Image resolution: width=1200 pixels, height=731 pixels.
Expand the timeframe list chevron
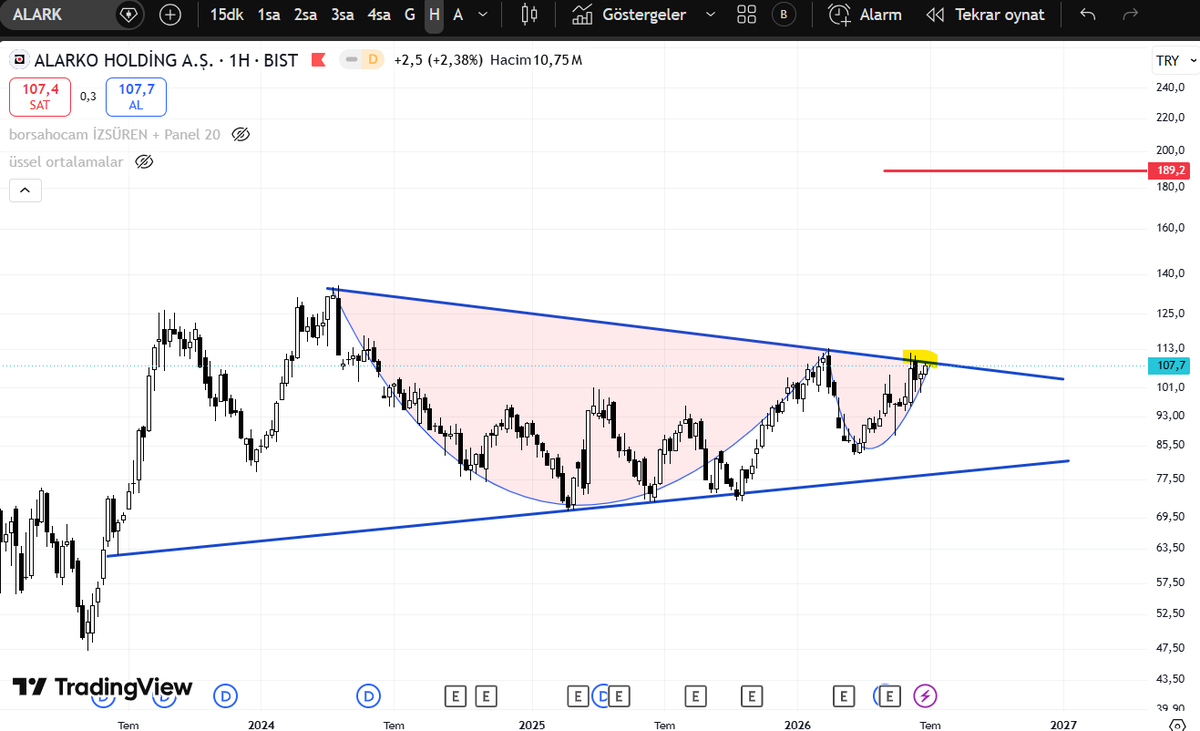click(485, 15)
